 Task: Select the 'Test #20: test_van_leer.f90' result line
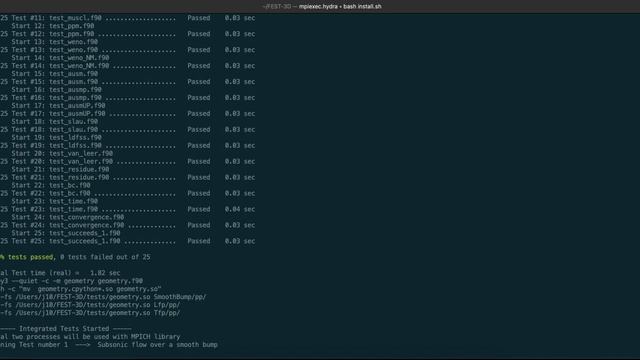[x=128, y=161]
